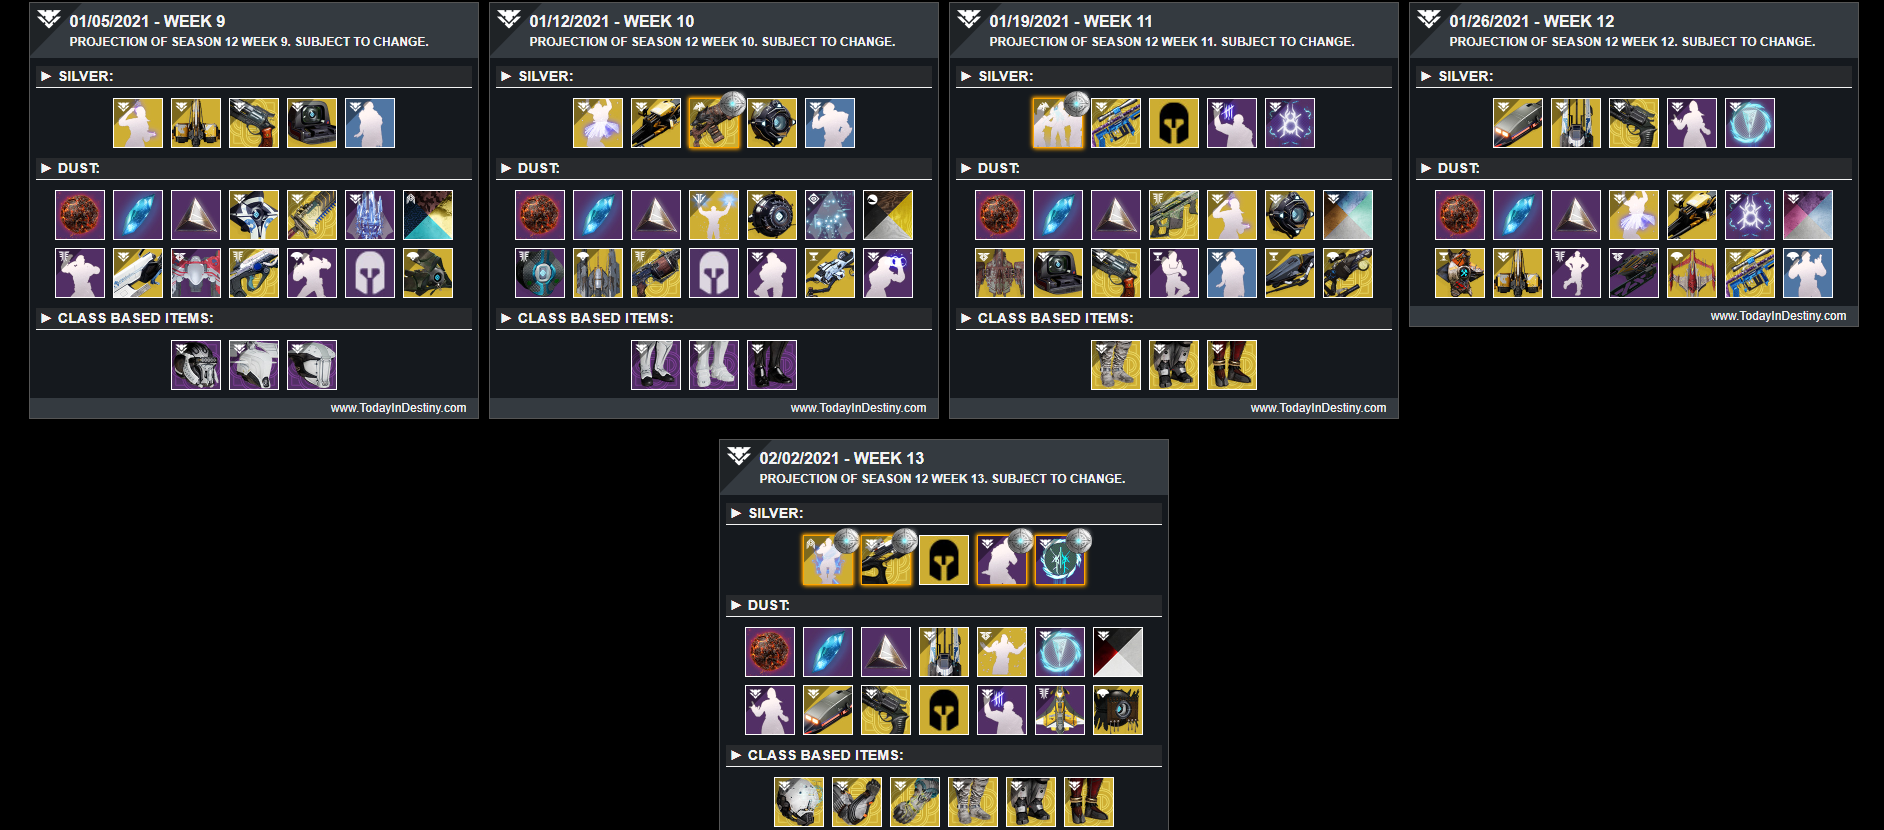Click the red-legged boots in Week 11 class items

[x=1232, y=365]
